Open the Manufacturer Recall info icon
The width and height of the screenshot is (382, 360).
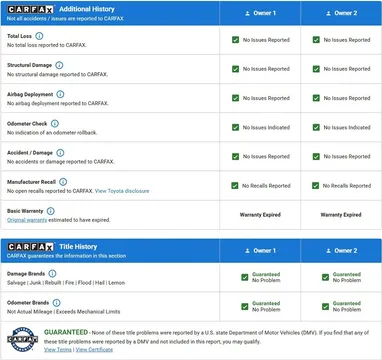click(x=63, y=182)
